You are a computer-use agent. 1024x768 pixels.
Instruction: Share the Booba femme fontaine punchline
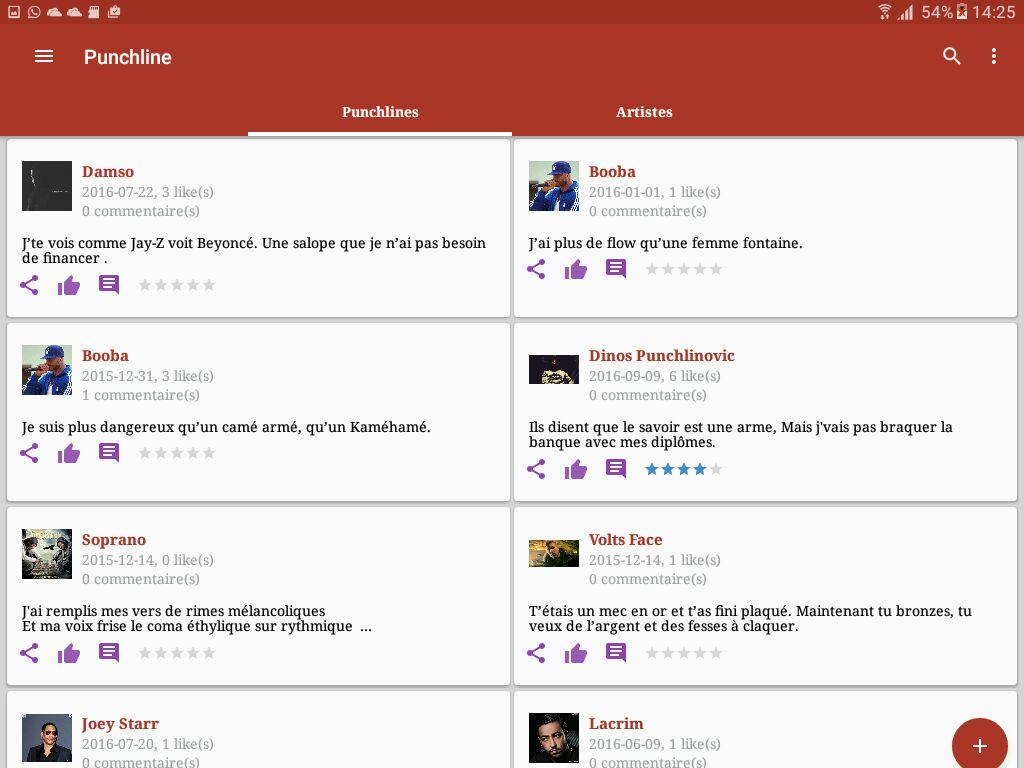(536, 269)
